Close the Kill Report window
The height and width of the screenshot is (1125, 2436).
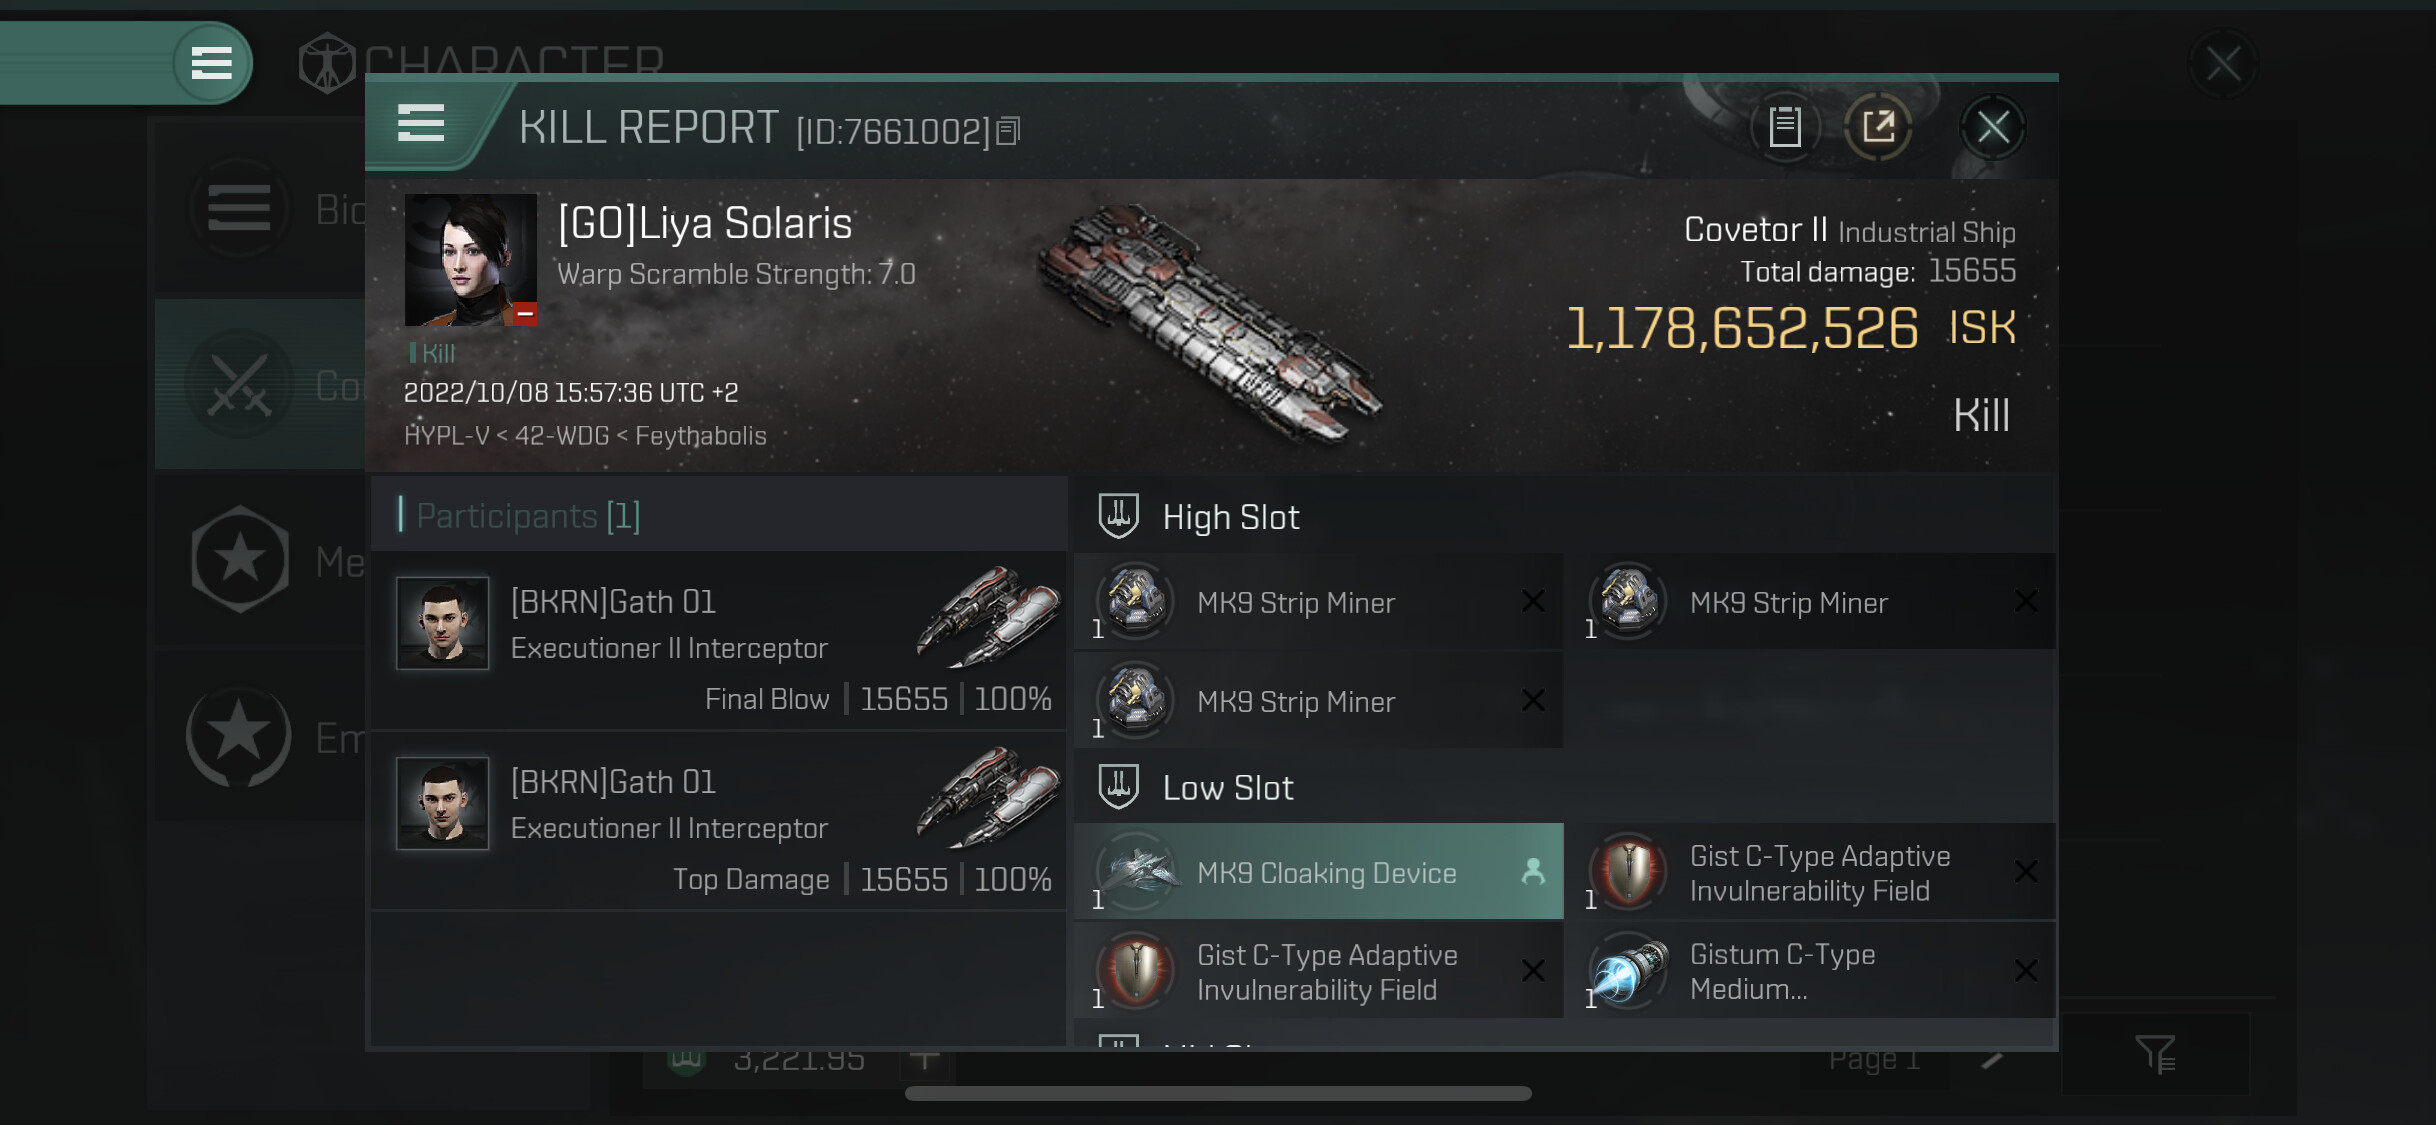pyautogui.click(x=1992, y=127)
